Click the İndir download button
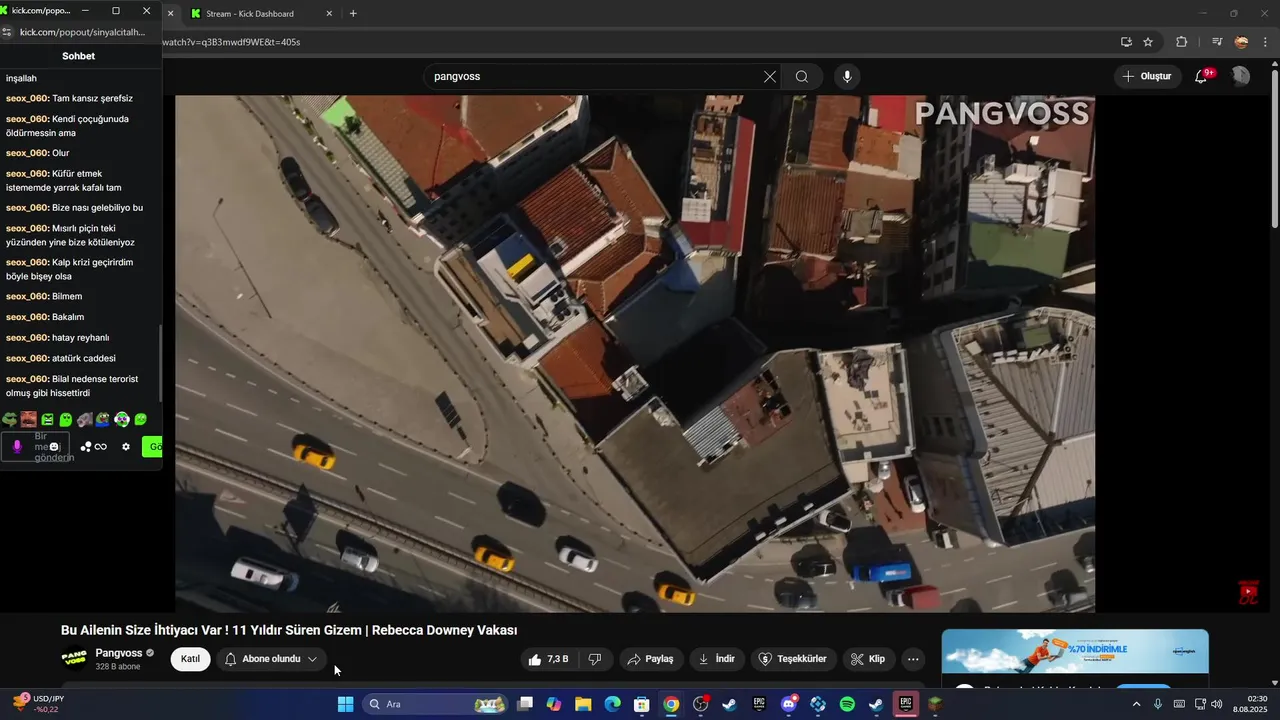Screen dimensions: 1280x720 pos(716,659)
